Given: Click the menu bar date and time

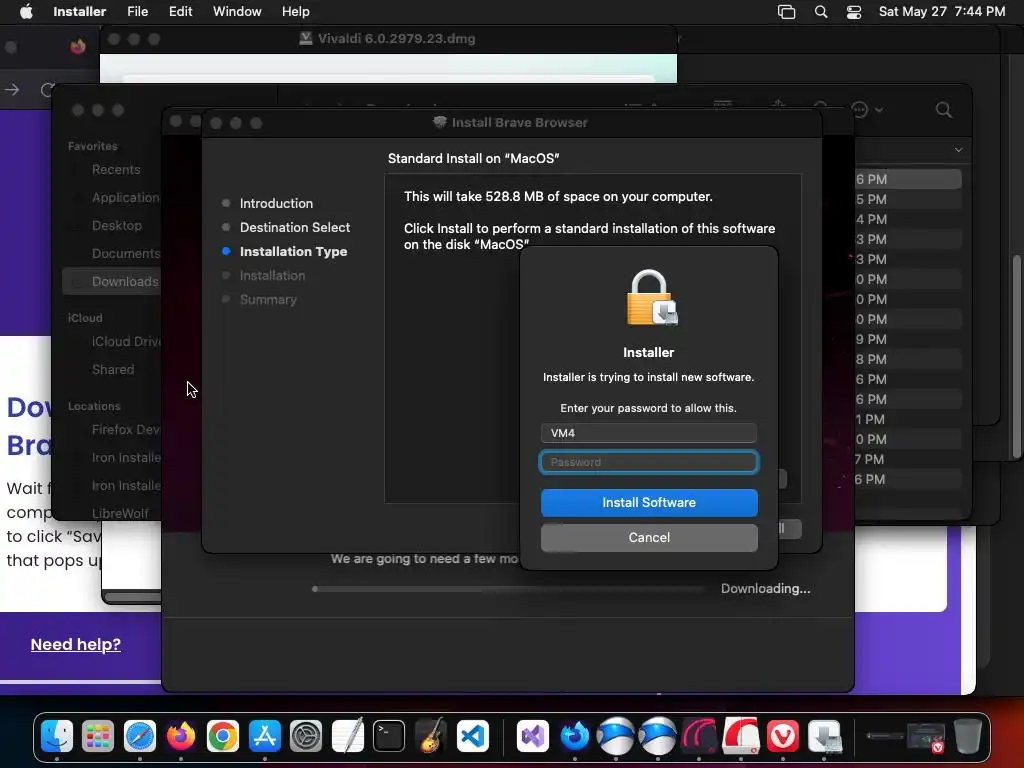Looking at the screenshot, I should click(942, 12).
